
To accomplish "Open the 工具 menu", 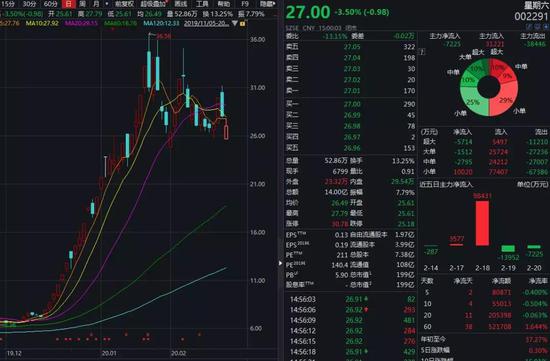I will [x=202, y=4].
